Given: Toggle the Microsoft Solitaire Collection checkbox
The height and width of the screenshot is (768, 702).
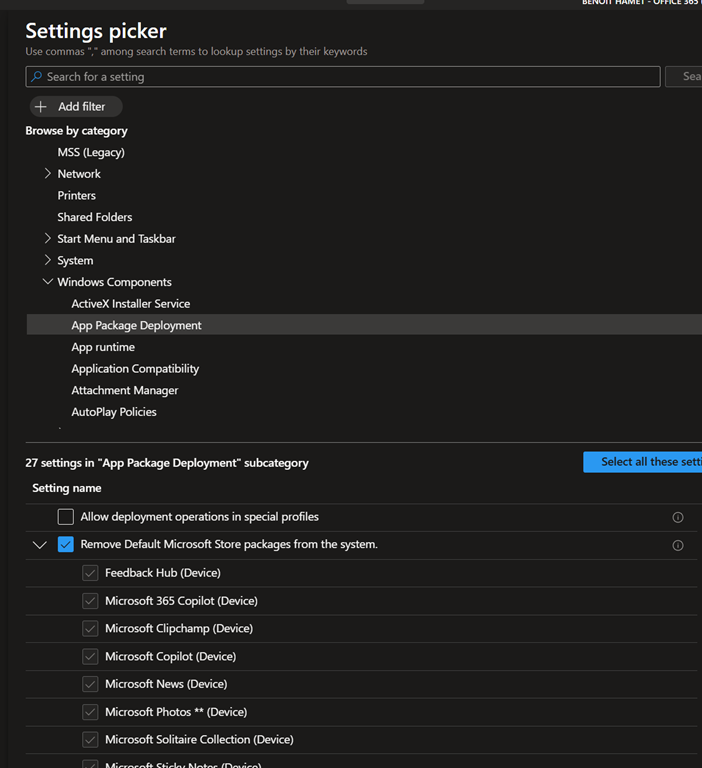Looking at the screenshot, I should (x=90, y=740).
